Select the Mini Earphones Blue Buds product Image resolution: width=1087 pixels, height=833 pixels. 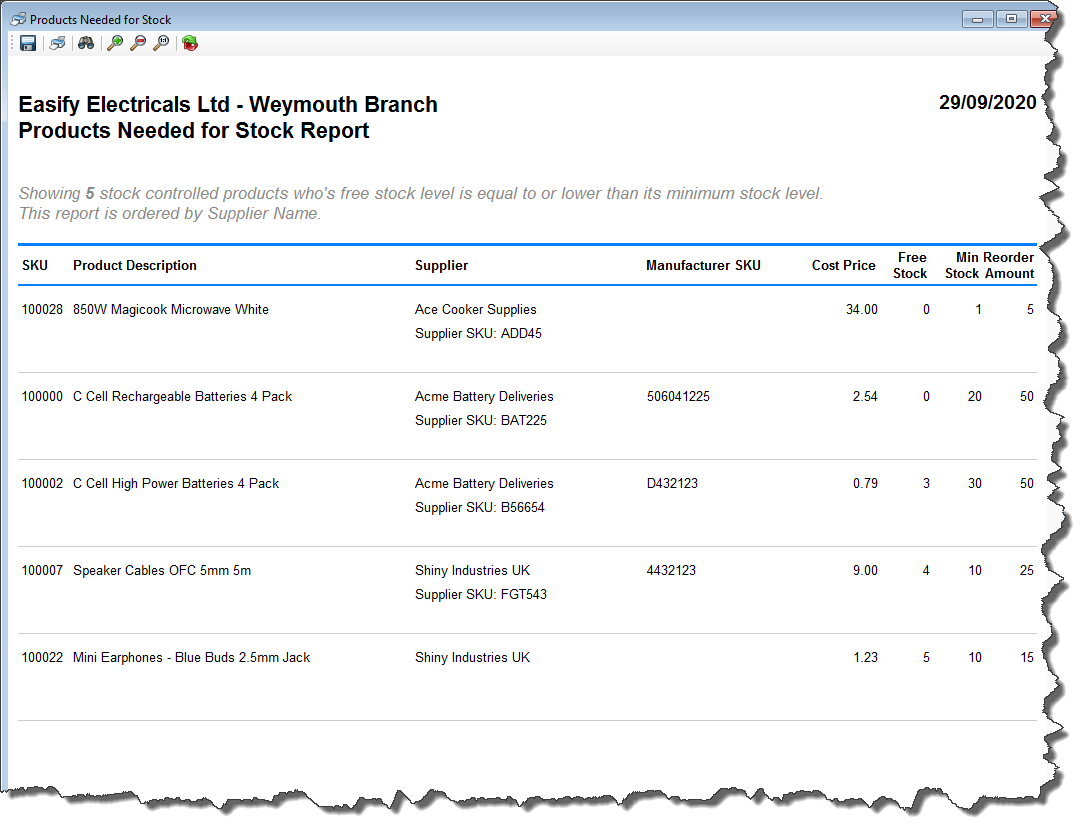click(x=191, y=658)
